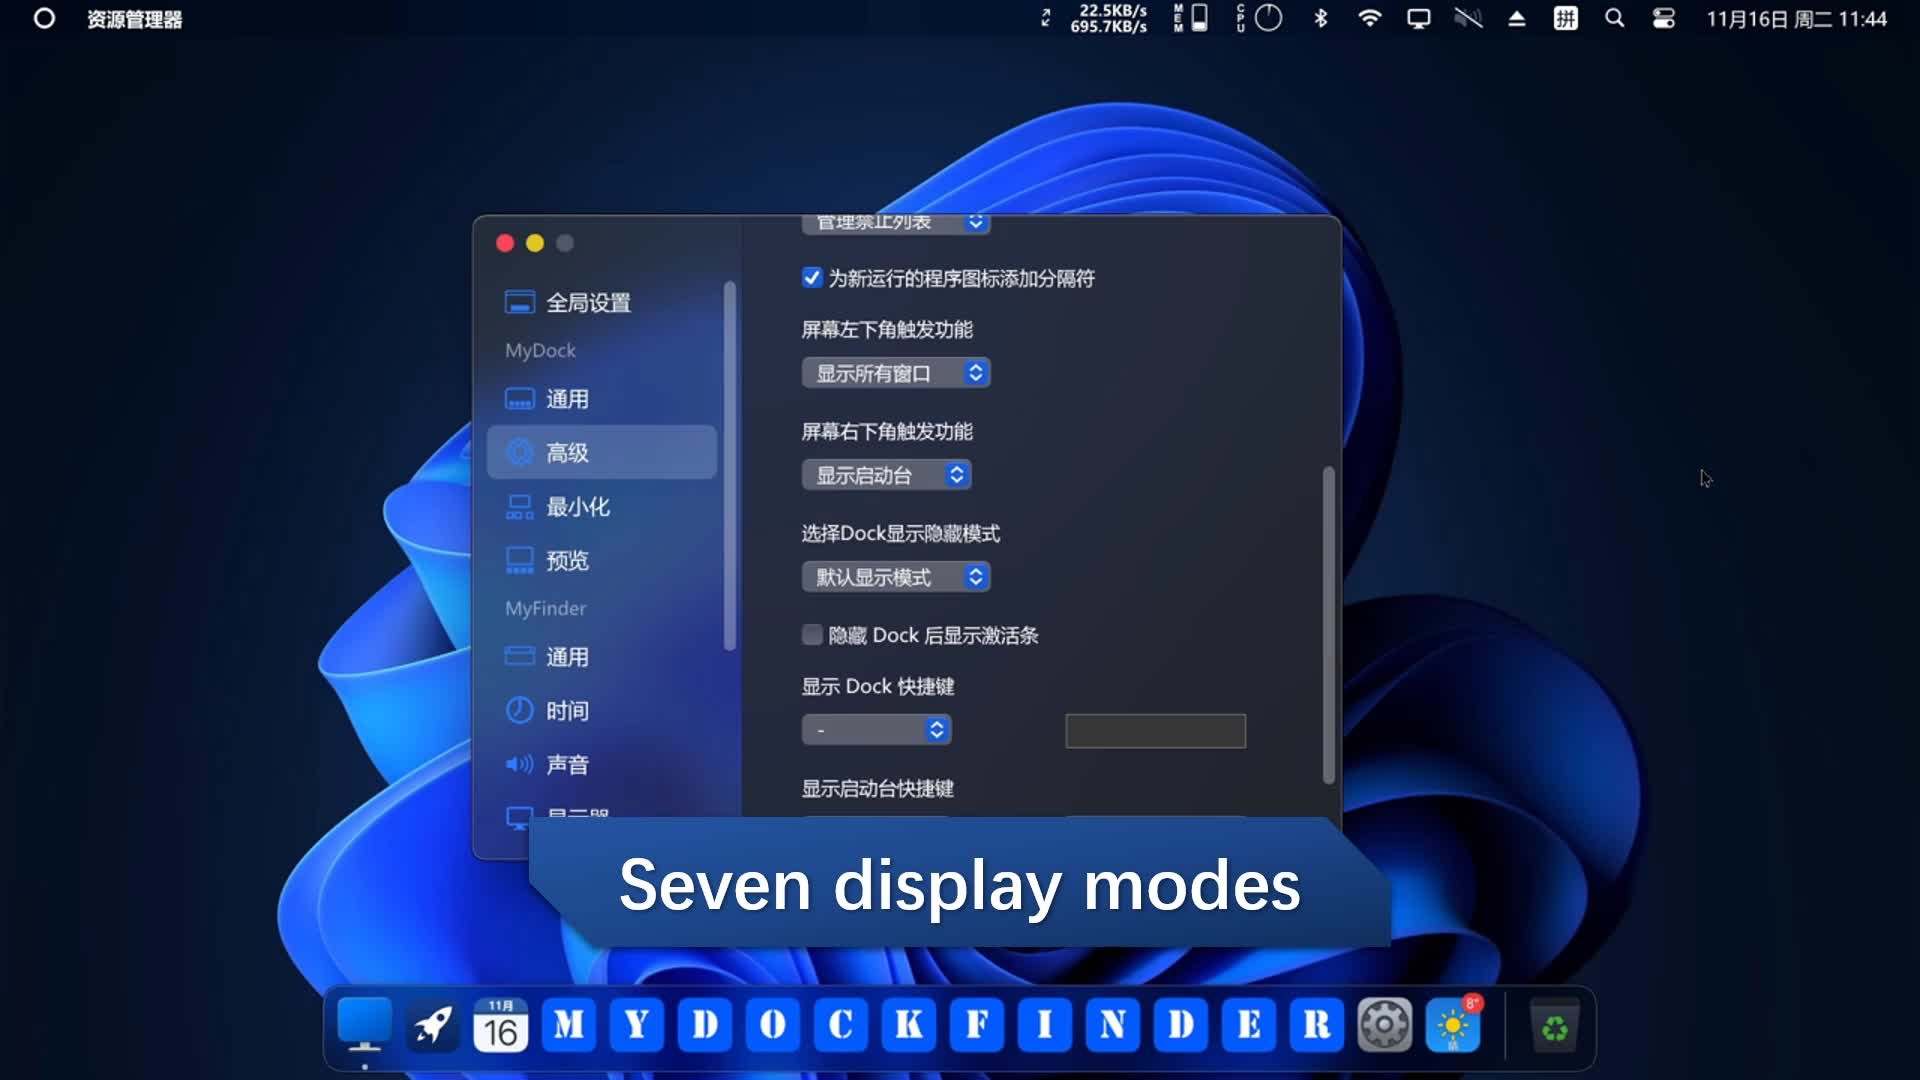1920x1080 pixels.
Task: Open the rocket launchpad dock icon
Action: tap(433, 1025)
